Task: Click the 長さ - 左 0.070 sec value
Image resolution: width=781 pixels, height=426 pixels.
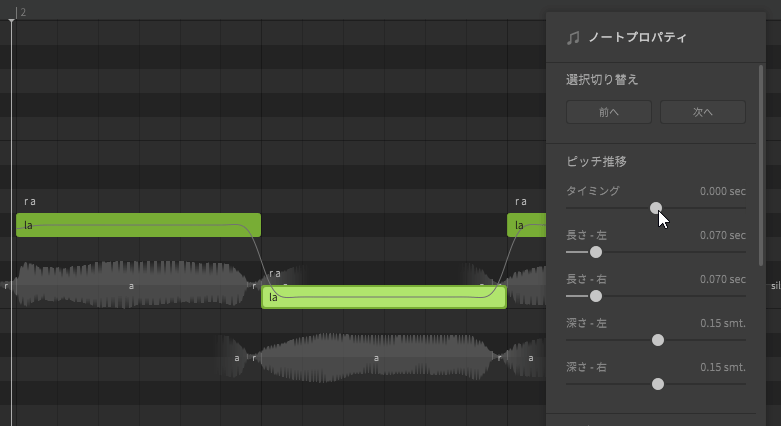Action: [722, 235]
